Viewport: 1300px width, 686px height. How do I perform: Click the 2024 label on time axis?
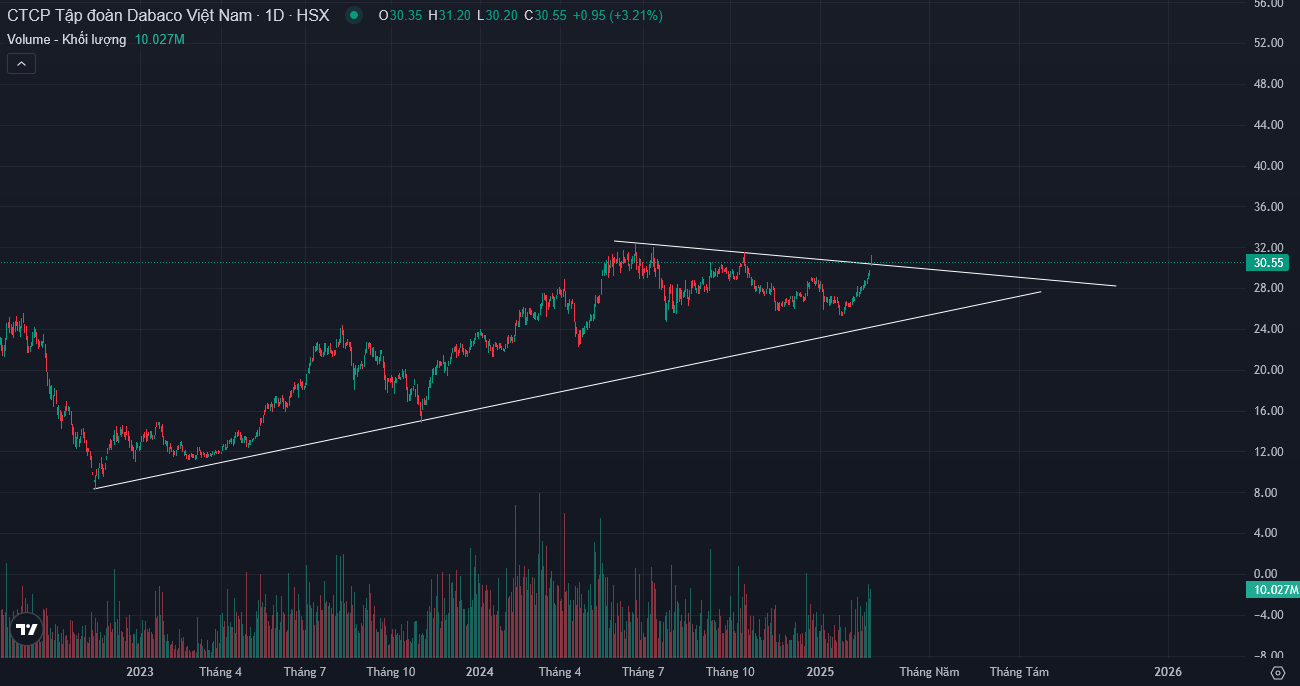[x=479, y=672]
